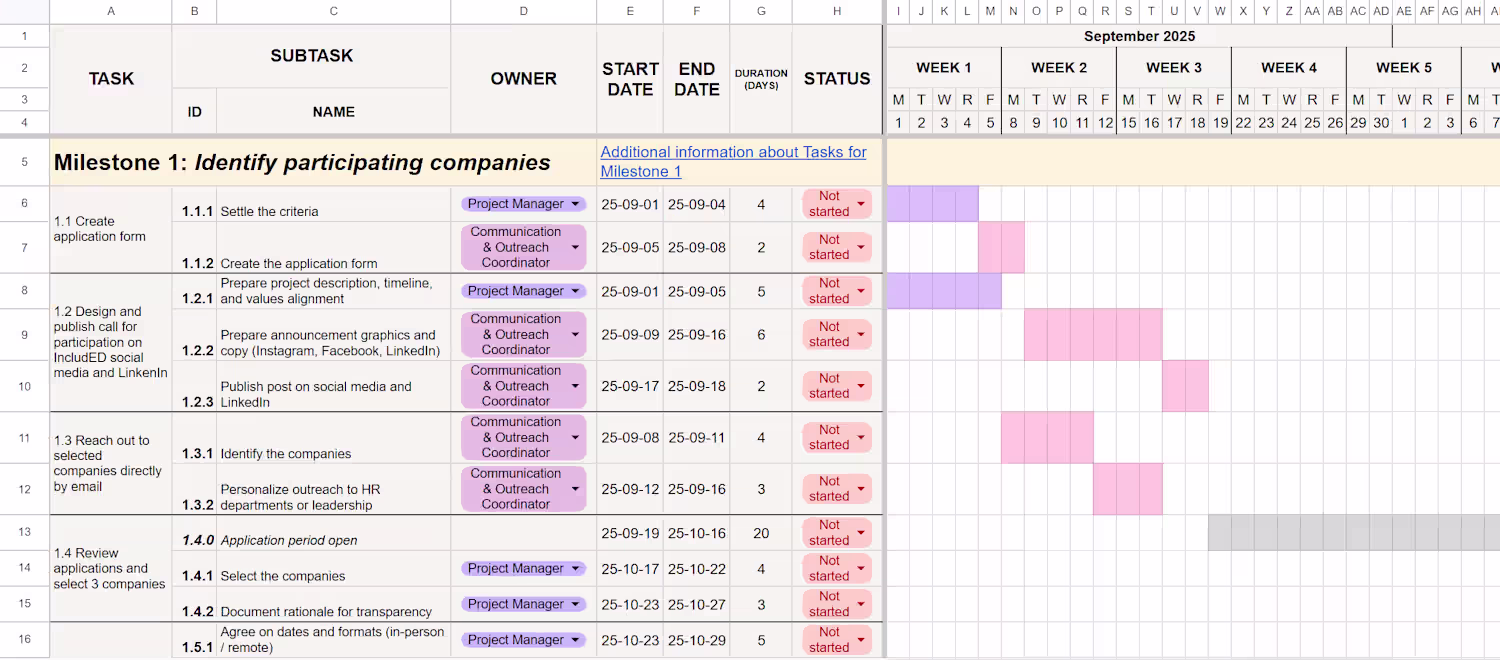Select row 13 header

(x=24, y=533)
